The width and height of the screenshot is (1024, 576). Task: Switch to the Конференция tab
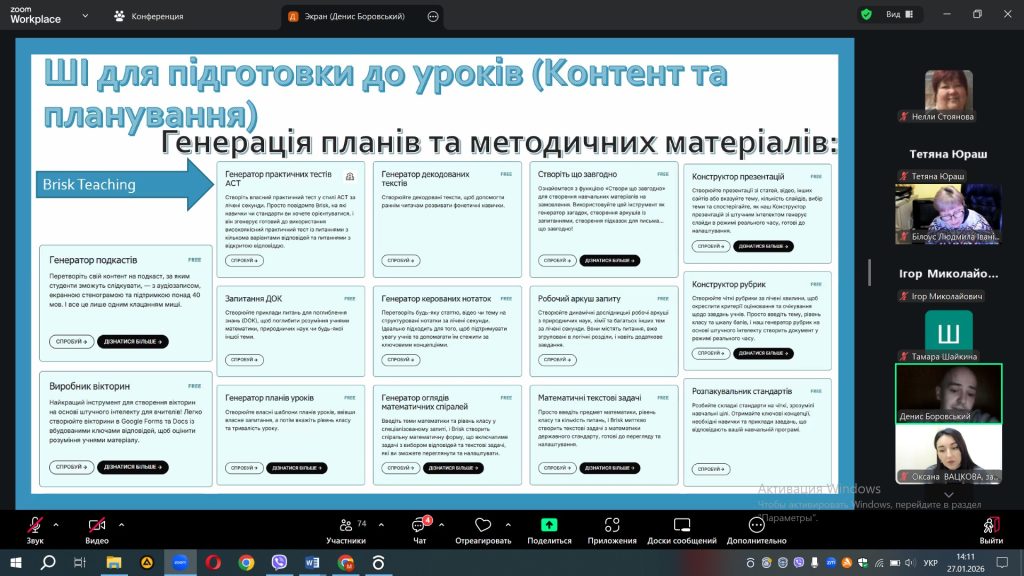(149, 16)
